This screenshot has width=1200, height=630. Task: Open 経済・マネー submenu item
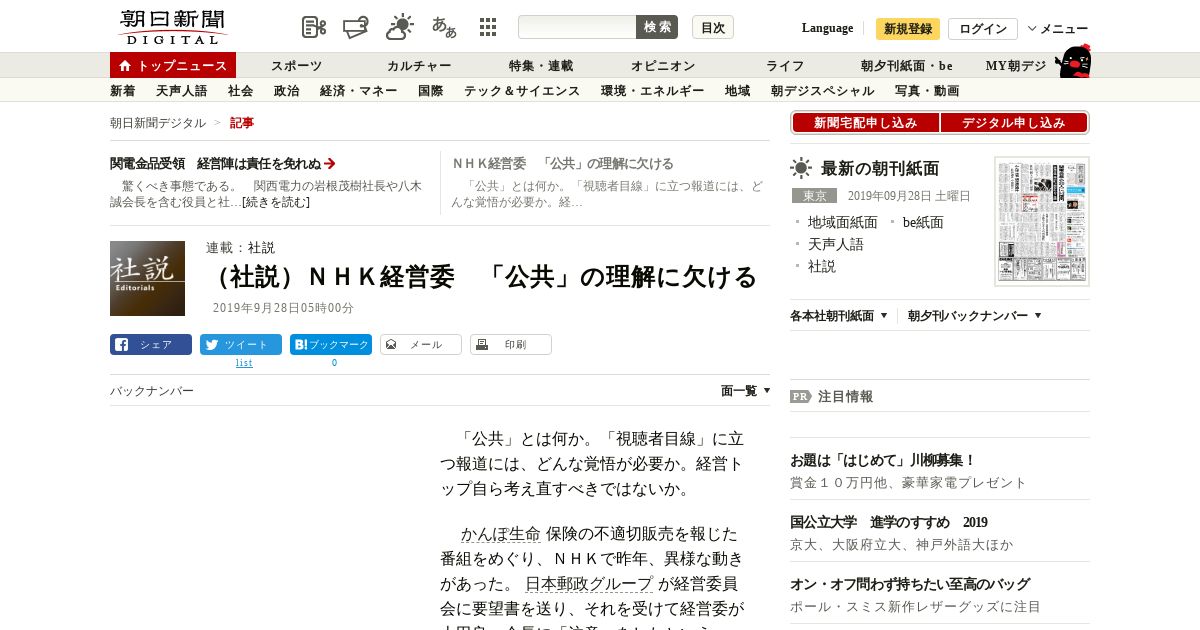[359, 91]
